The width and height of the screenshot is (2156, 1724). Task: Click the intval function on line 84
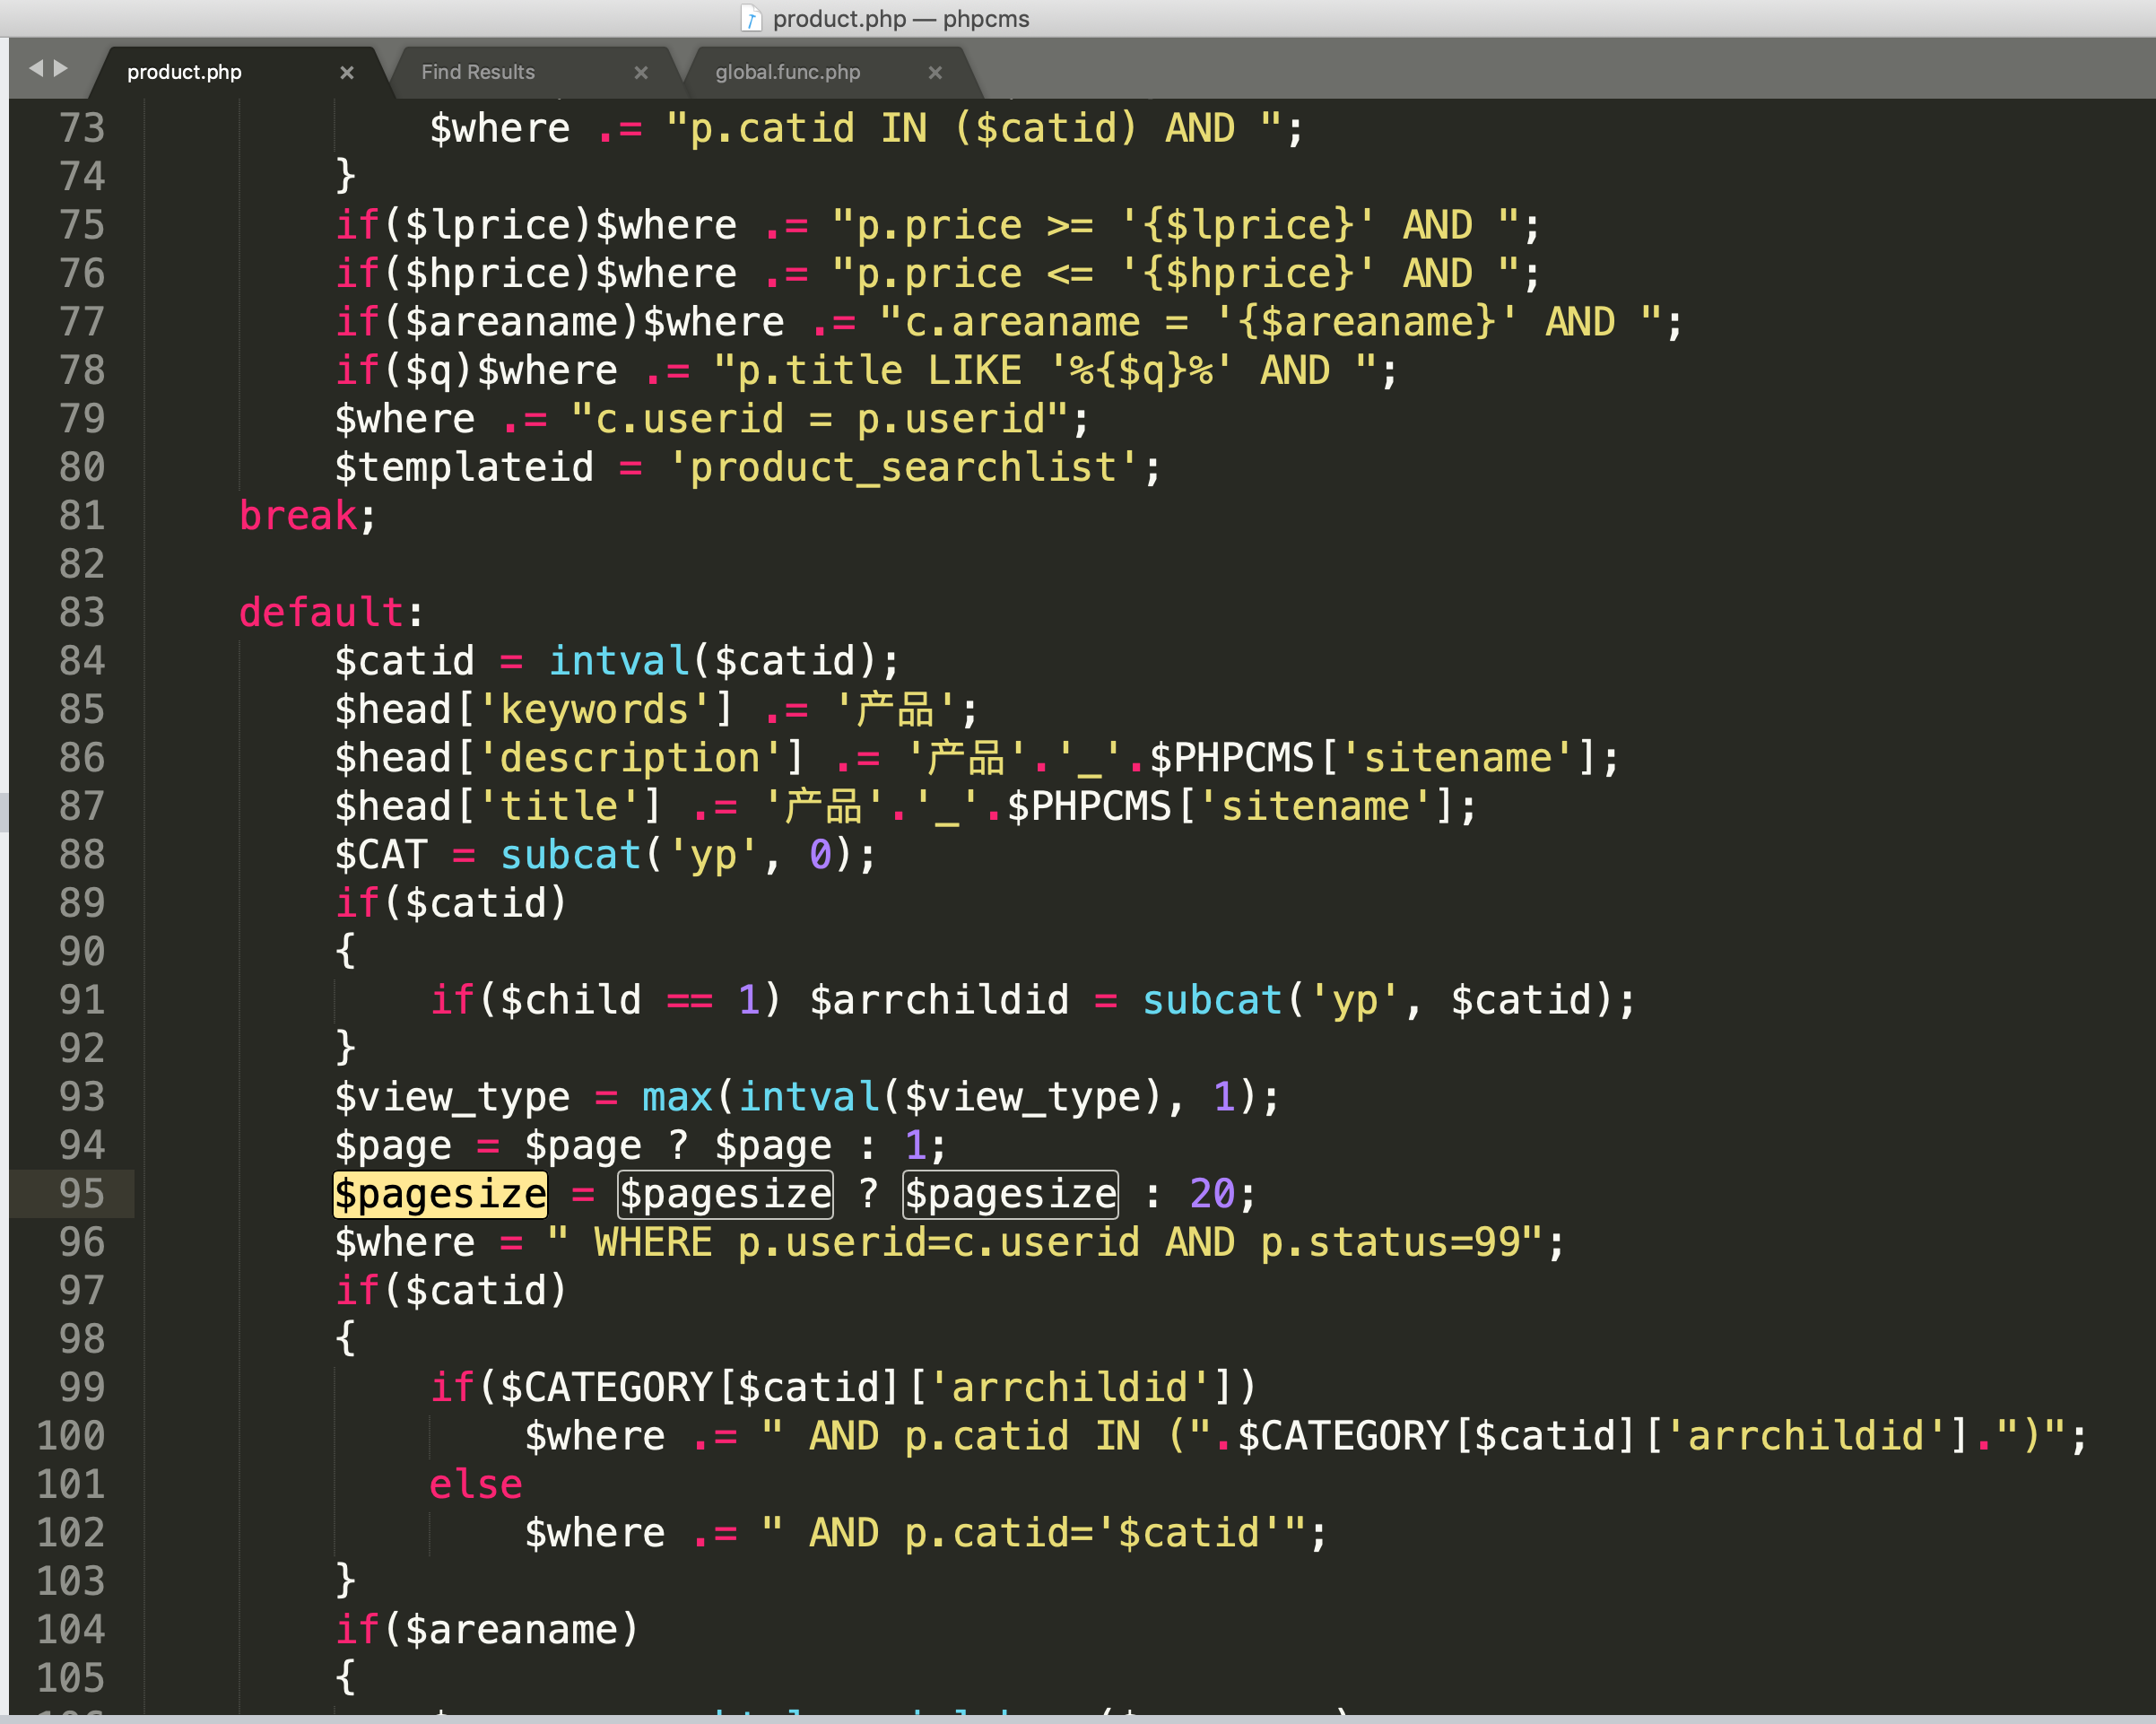tap(619, 661)
